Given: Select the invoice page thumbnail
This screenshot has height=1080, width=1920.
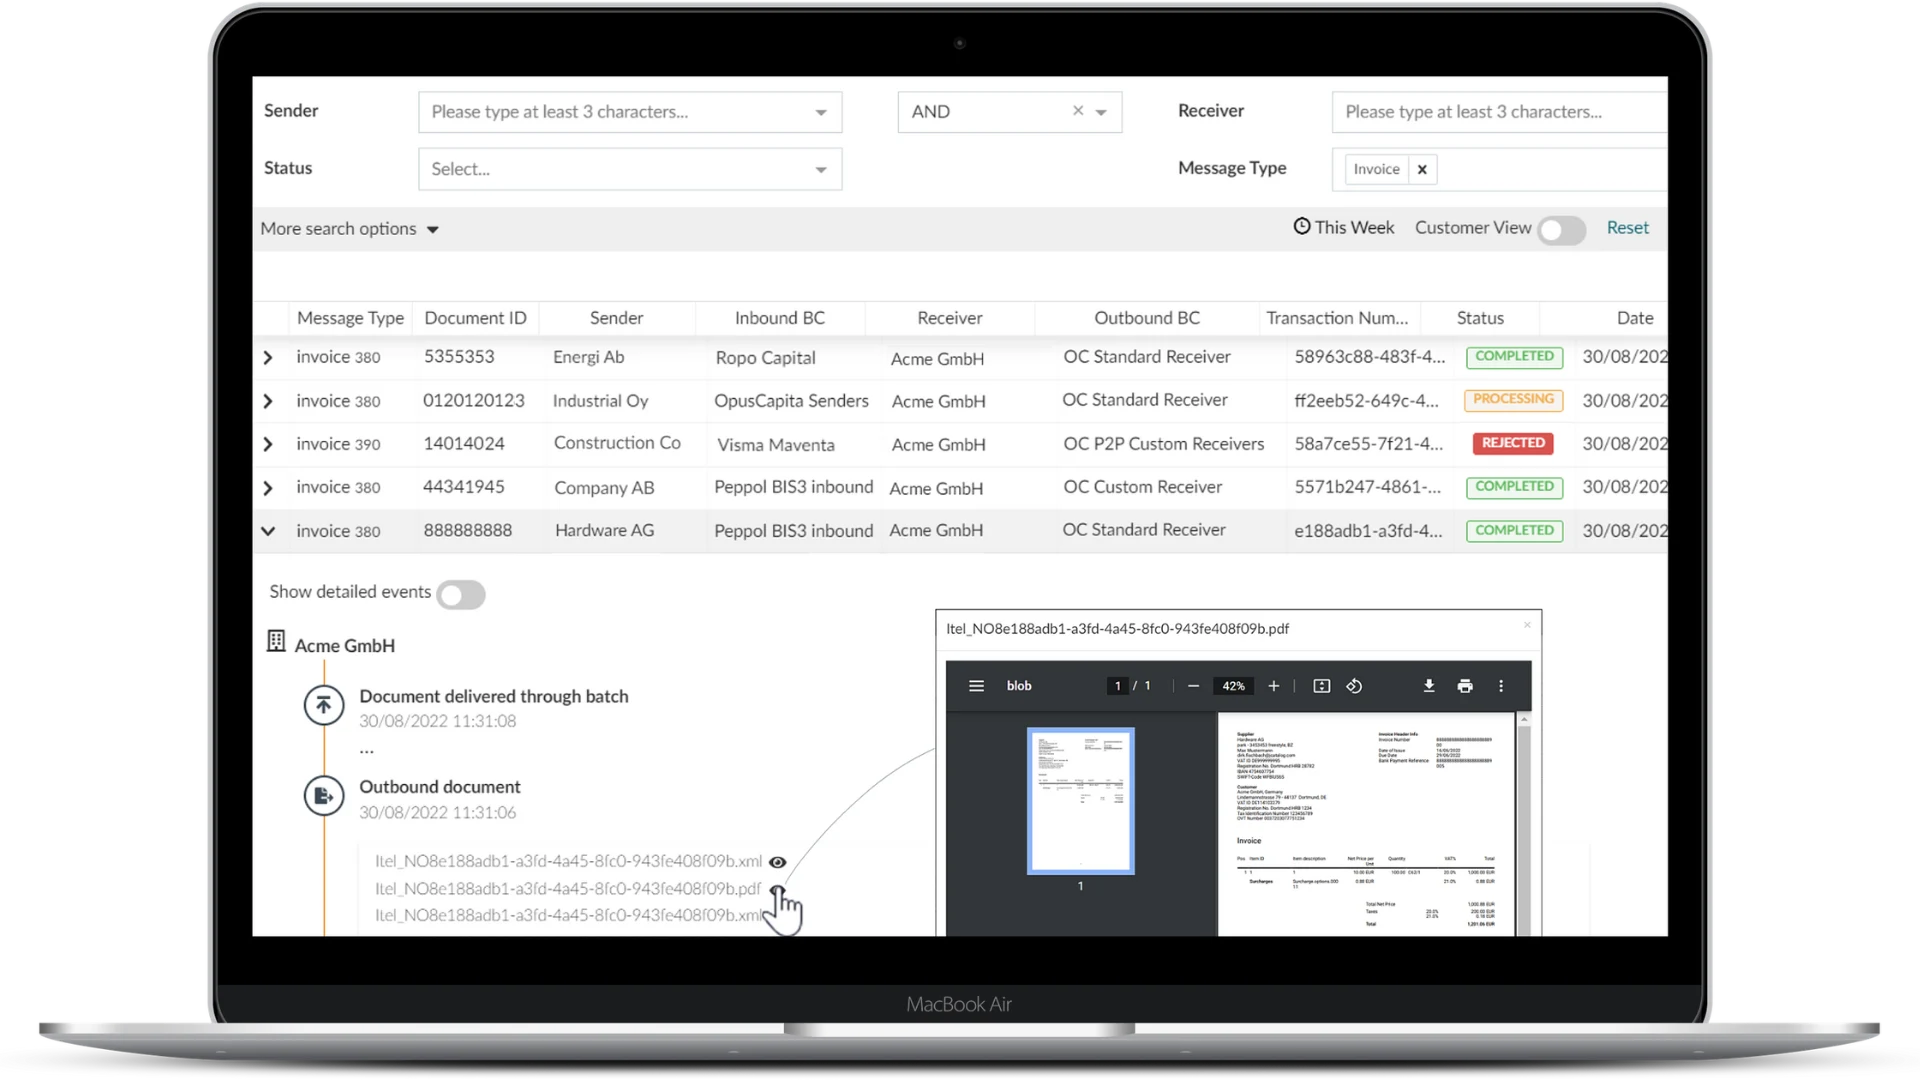Looking at the screenshot, I should coord(1080,800).
